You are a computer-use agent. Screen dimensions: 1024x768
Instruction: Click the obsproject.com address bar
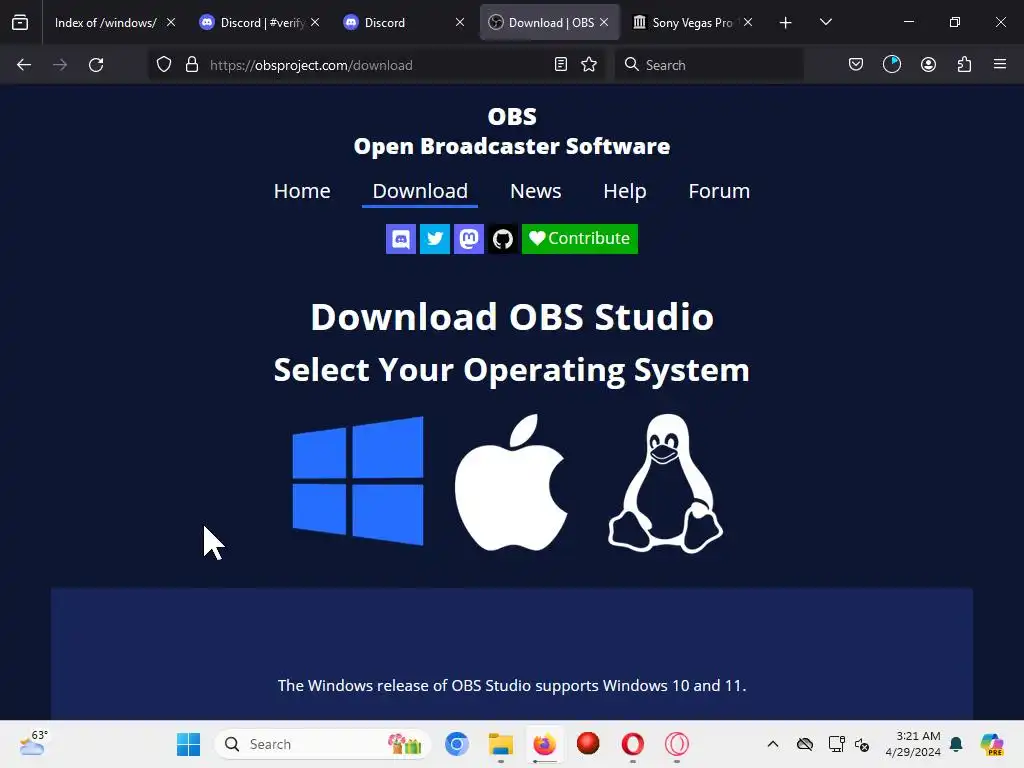pyautogui.click(x=376, y=65)
